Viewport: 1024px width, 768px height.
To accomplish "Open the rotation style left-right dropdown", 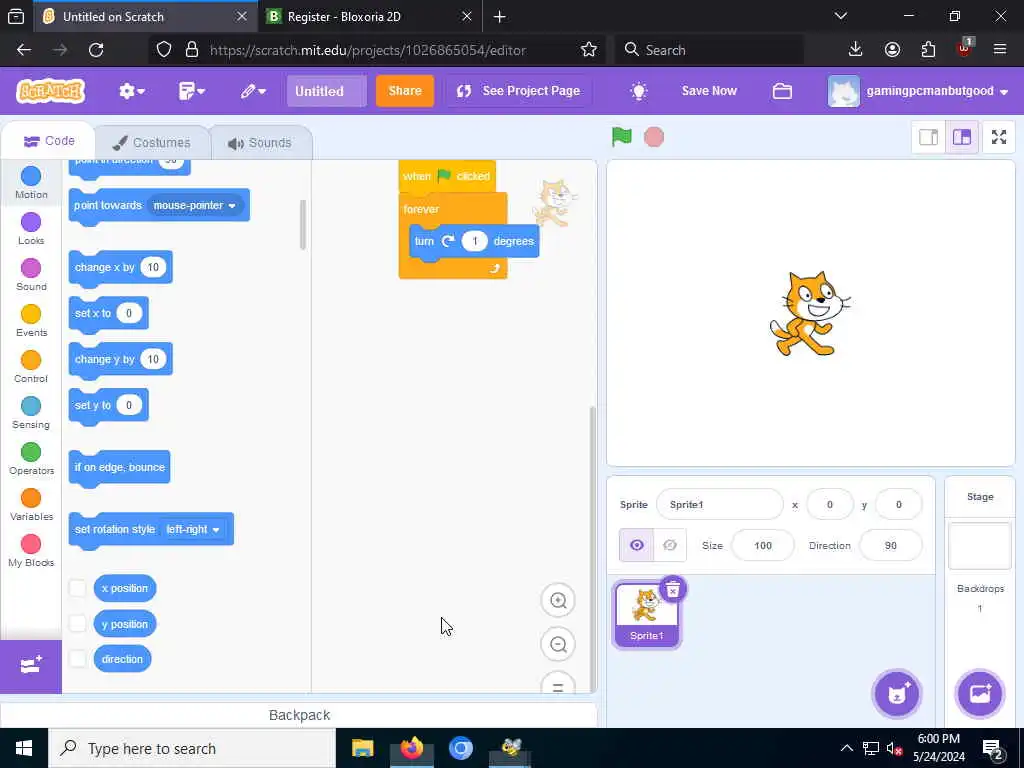I will (x=193, y=529).
